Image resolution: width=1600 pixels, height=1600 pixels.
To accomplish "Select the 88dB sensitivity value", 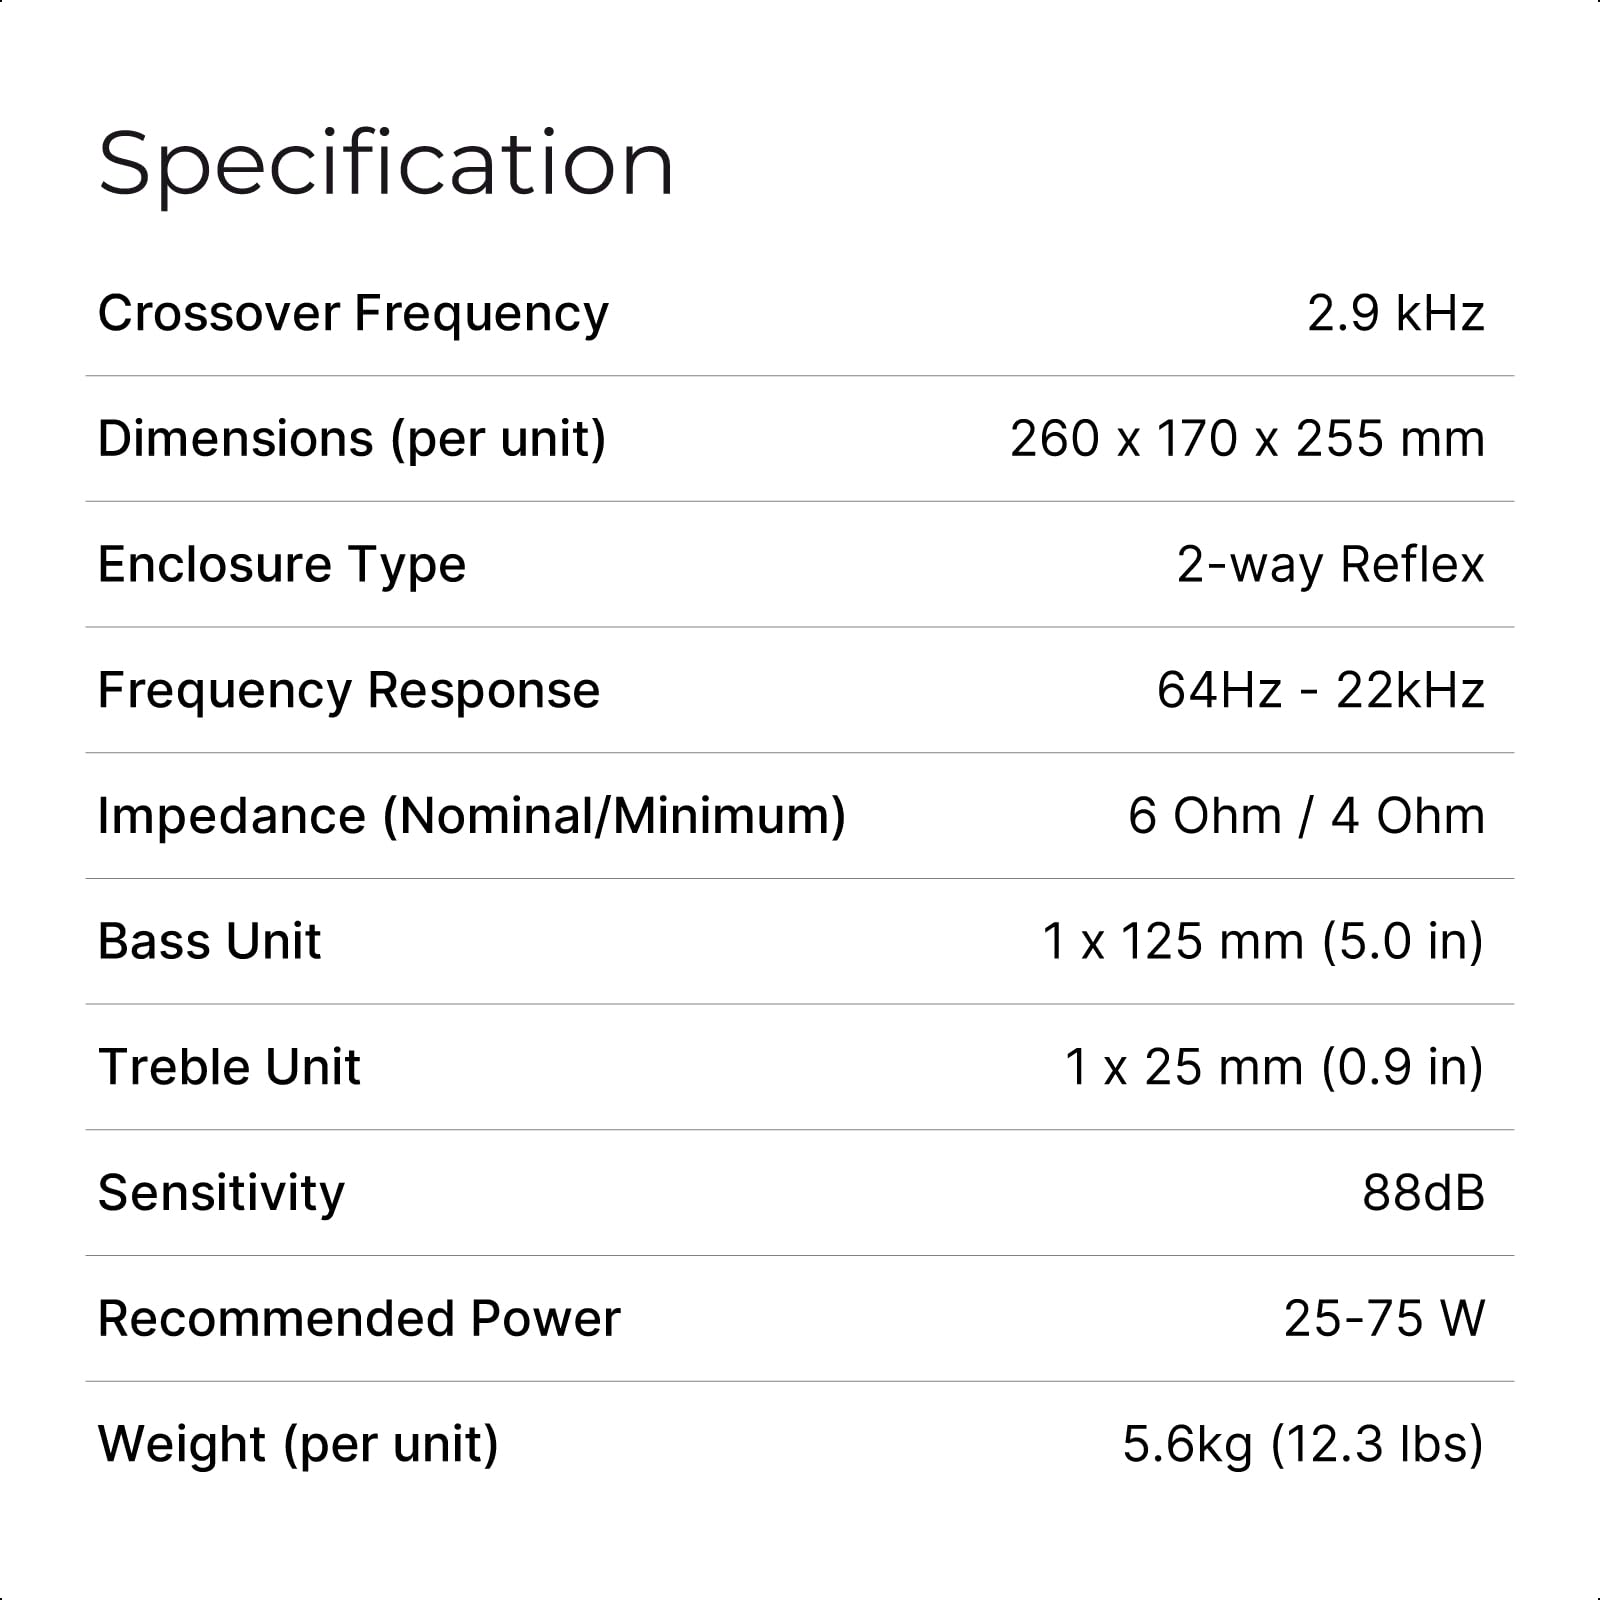I will [x=1423, y=1193].
